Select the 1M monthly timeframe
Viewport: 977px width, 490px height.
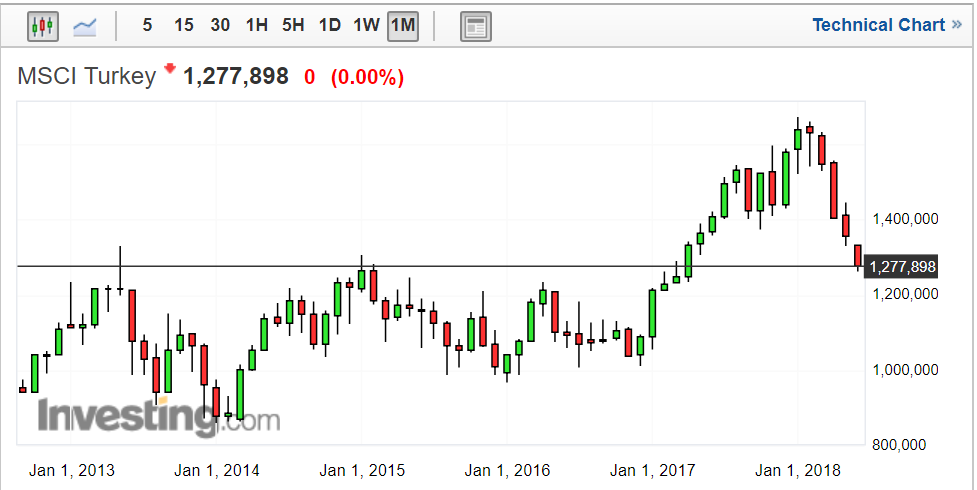coord(403,25)
